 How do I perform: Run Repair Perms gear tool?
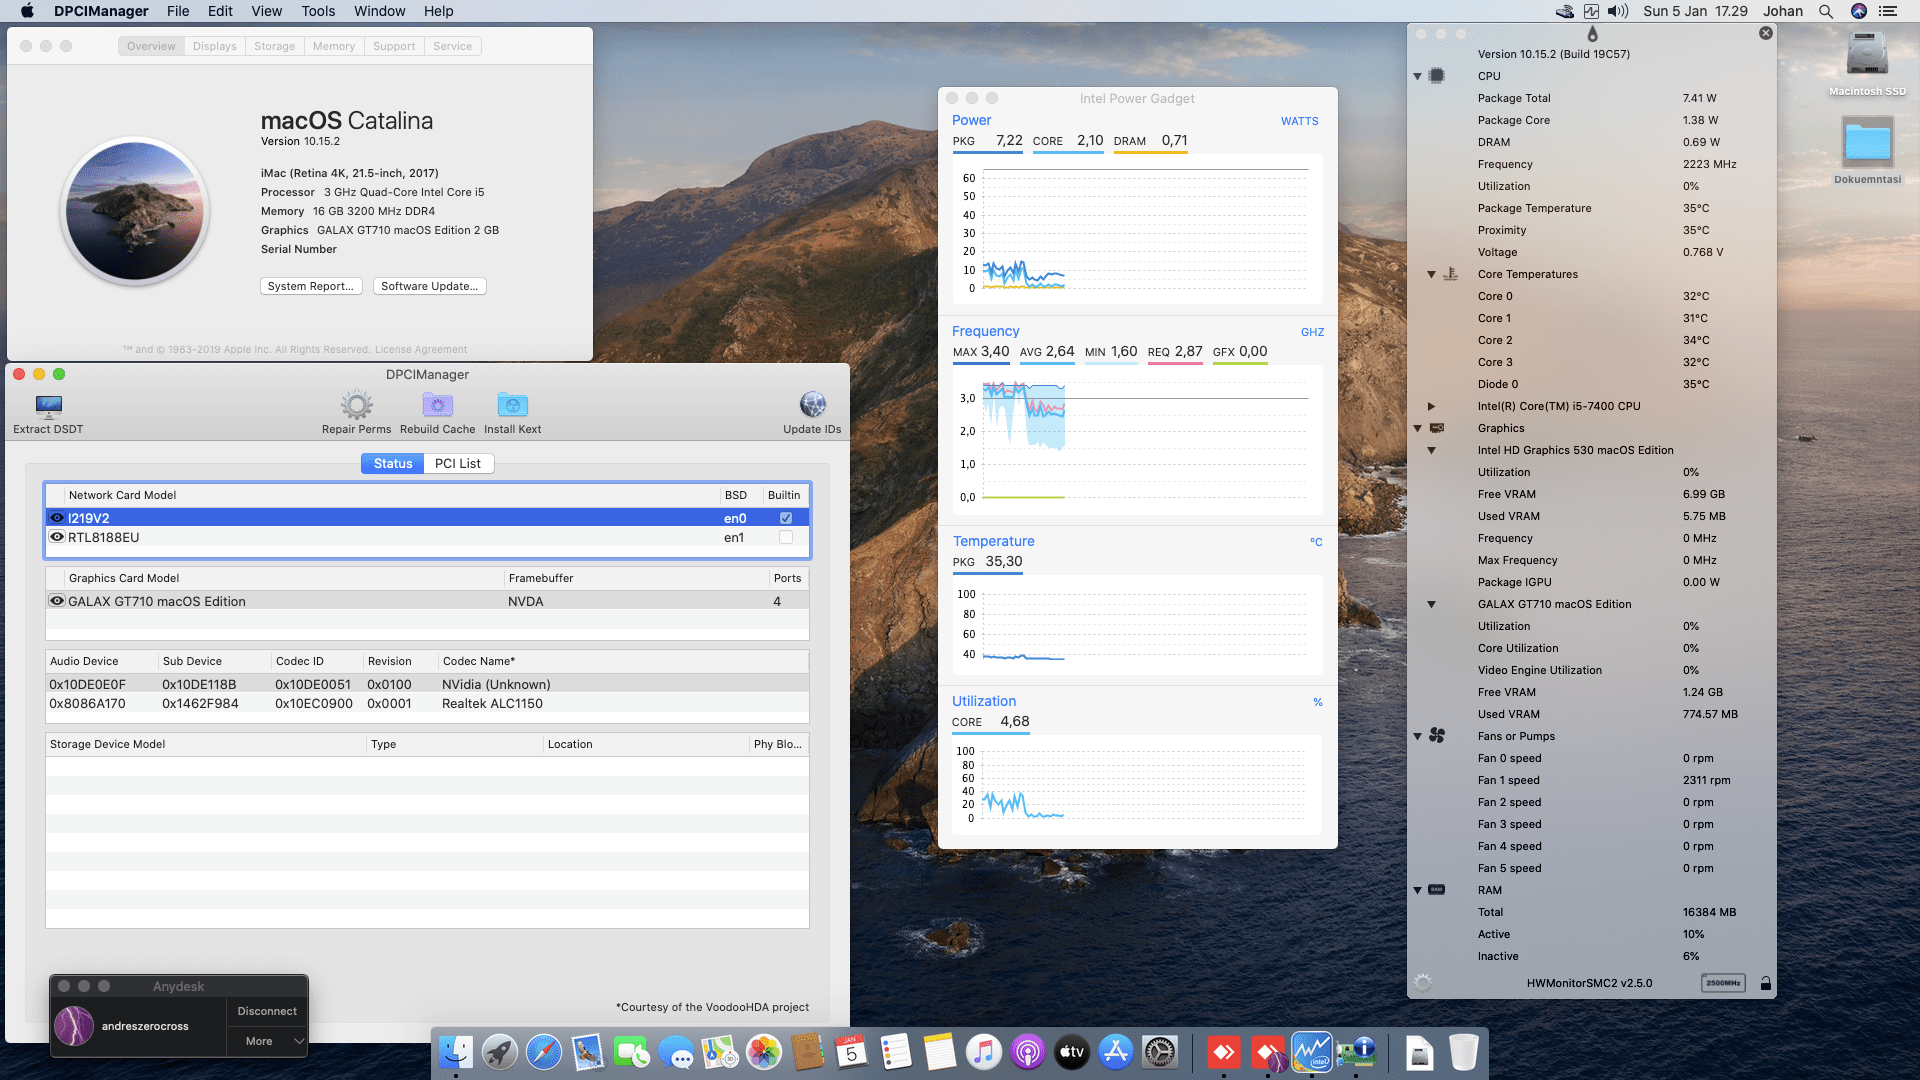[356, 405]
